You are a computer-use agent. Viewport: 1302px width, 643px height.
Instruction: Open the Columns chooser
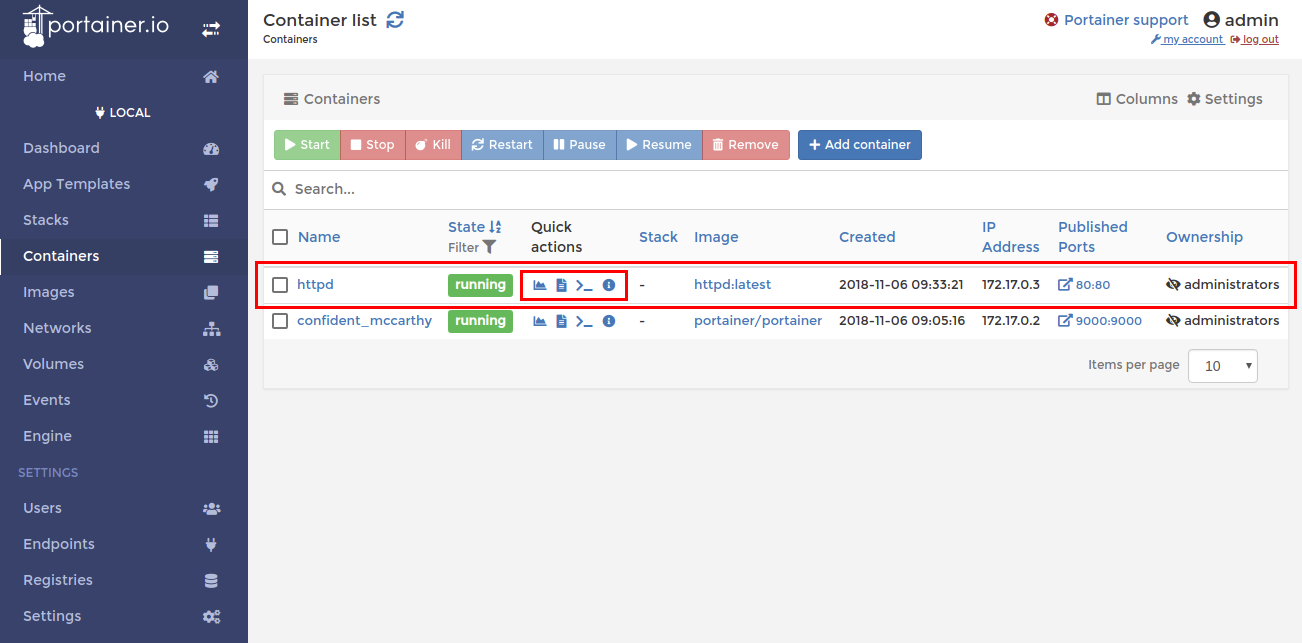[x=1137, y=99]
